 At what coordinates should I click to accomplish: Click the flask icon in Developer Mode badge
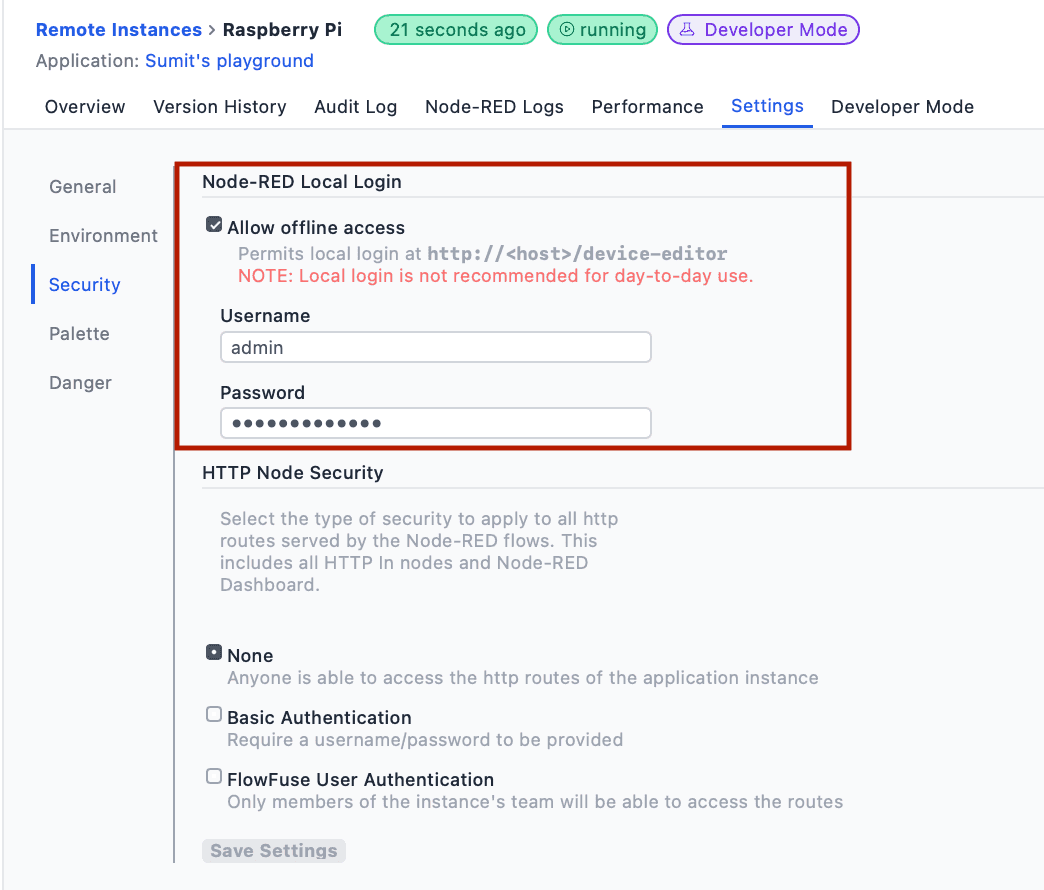coord(687,30)
